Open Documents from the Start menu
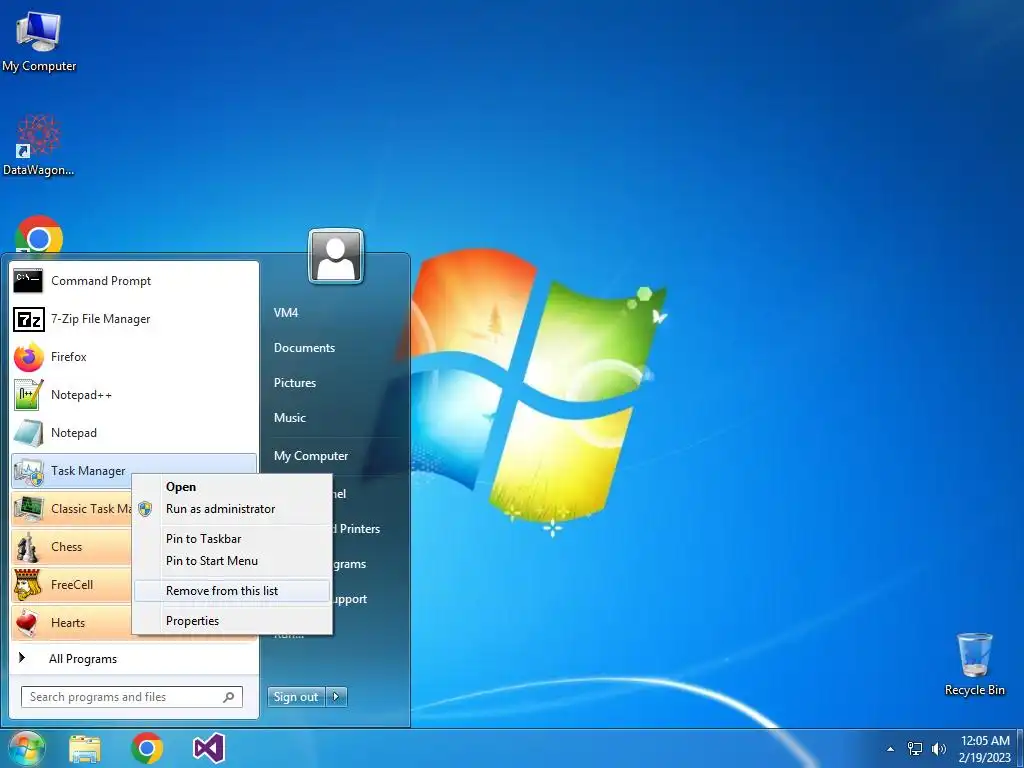Image resolution: width=1024 pixels, height=768 pixels. coord(304,348)
